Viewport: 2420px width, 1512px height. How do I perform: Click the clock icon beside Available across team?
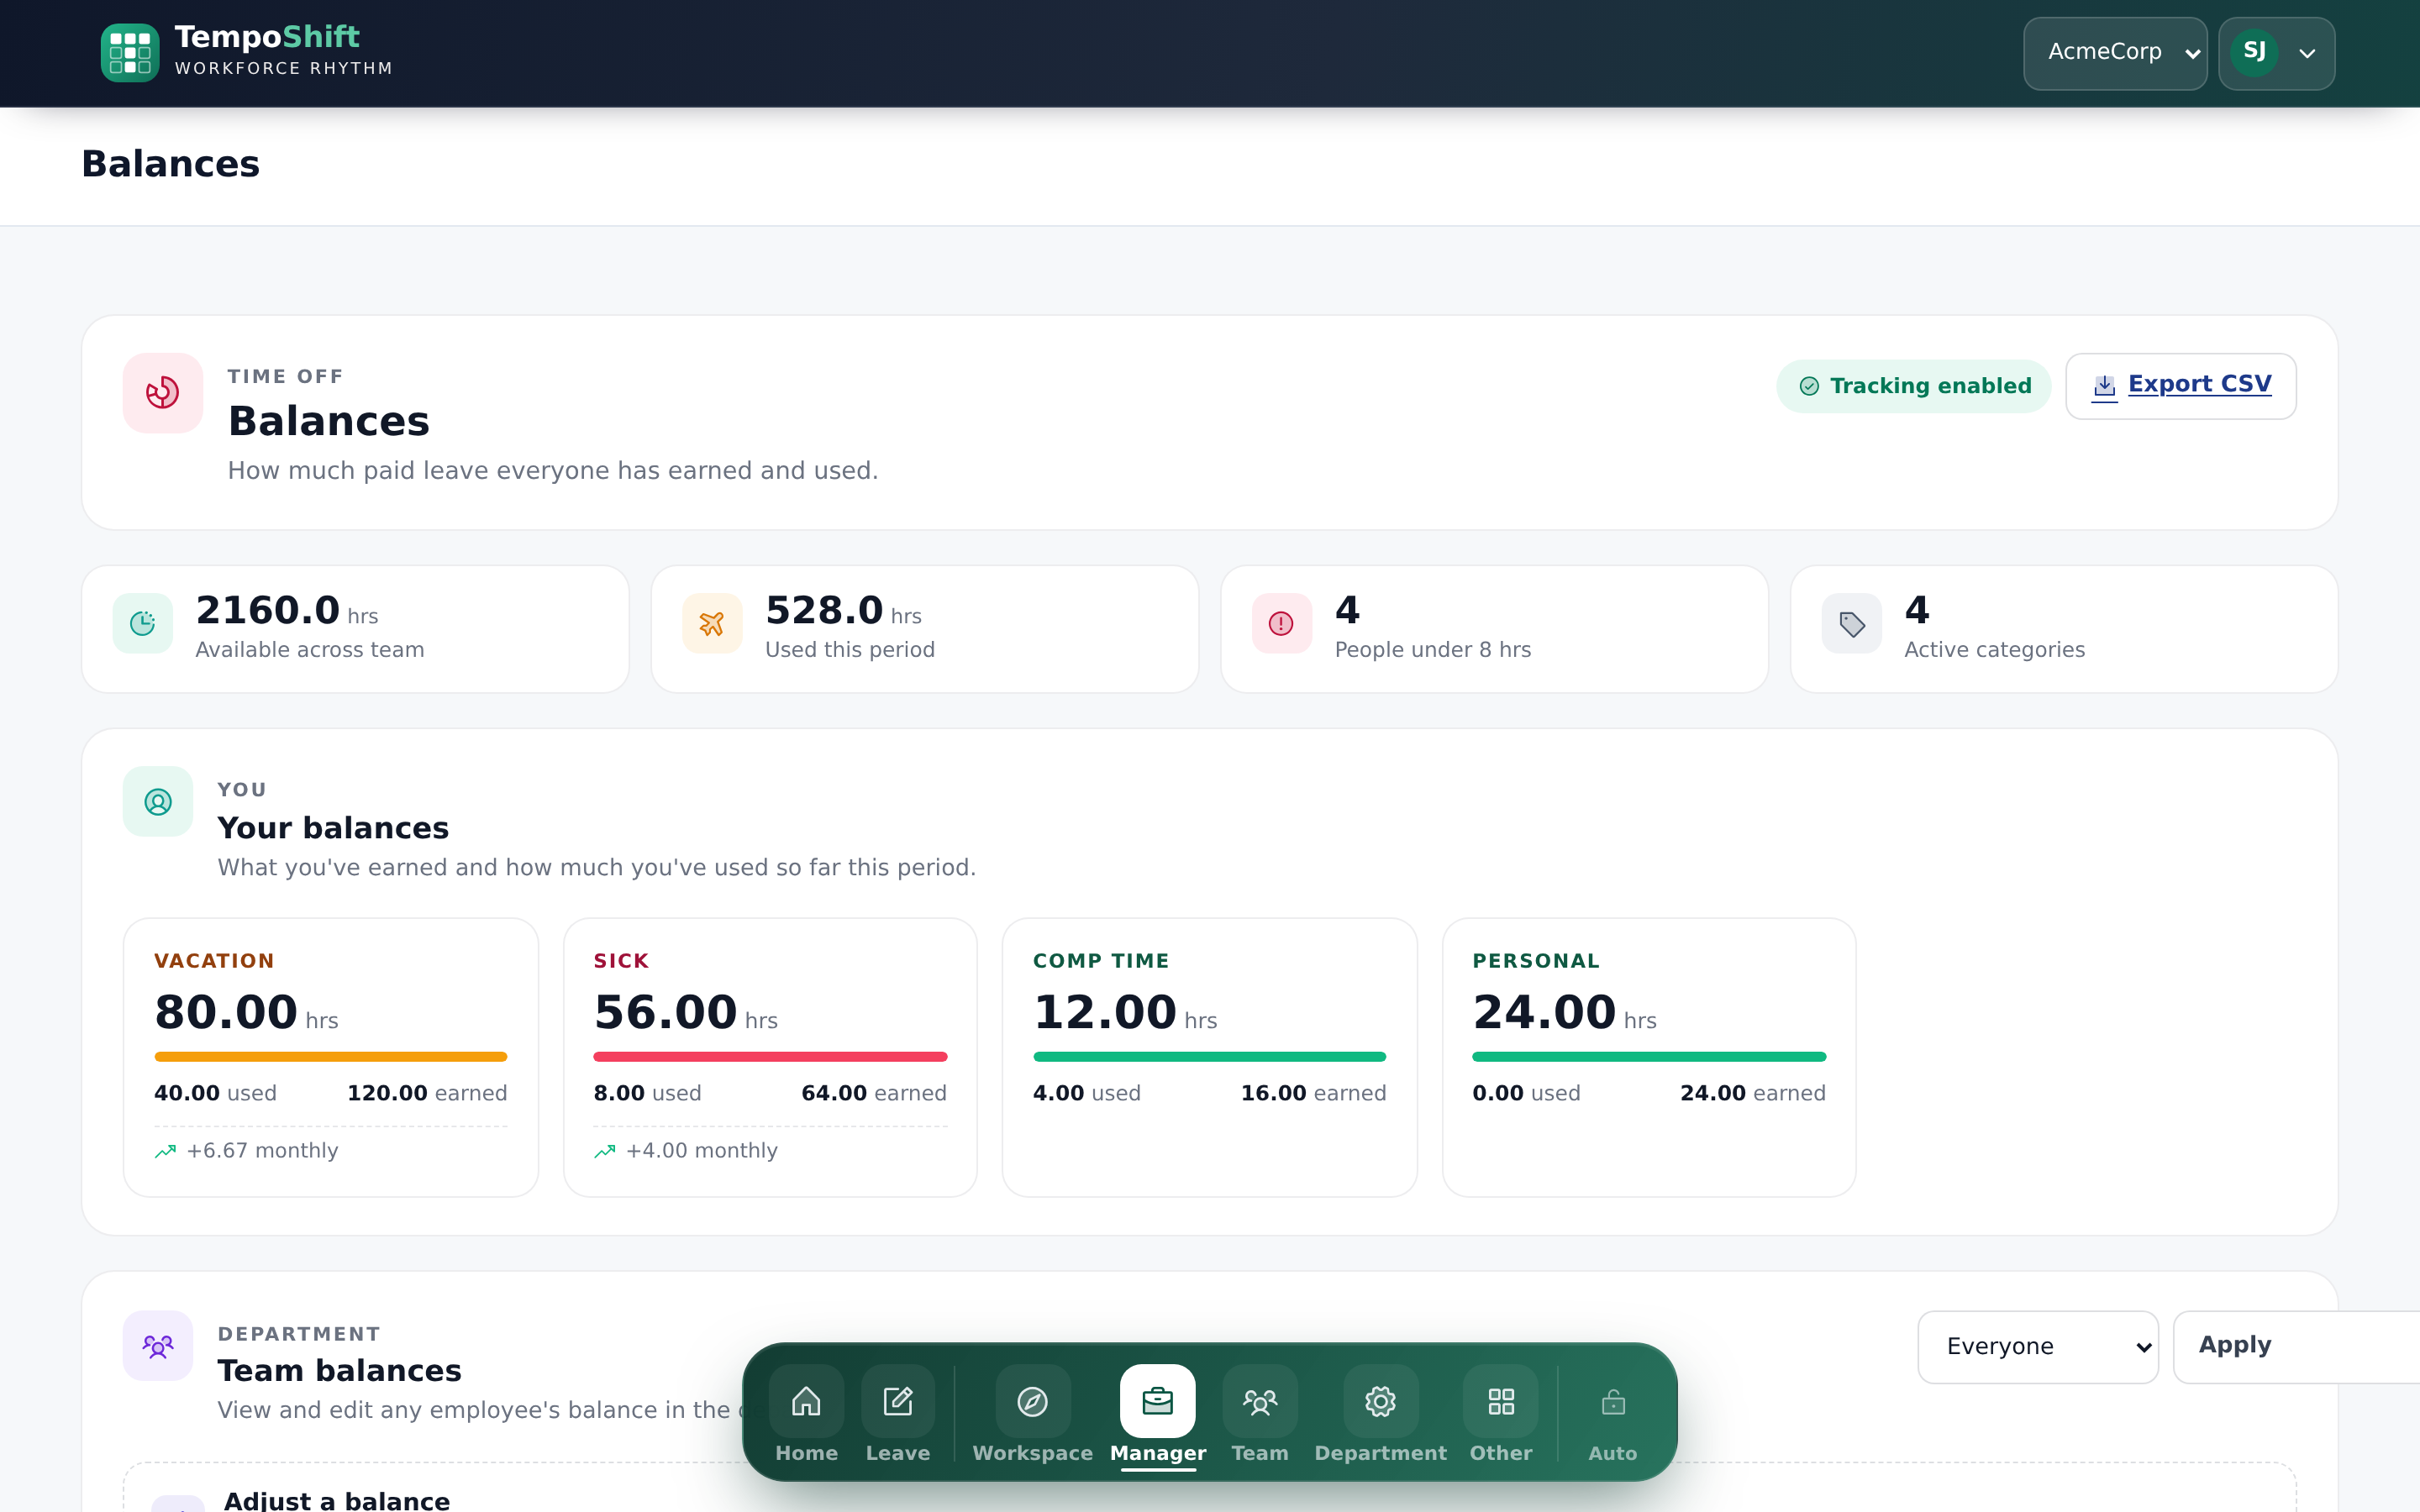click(x=143, y=624)
